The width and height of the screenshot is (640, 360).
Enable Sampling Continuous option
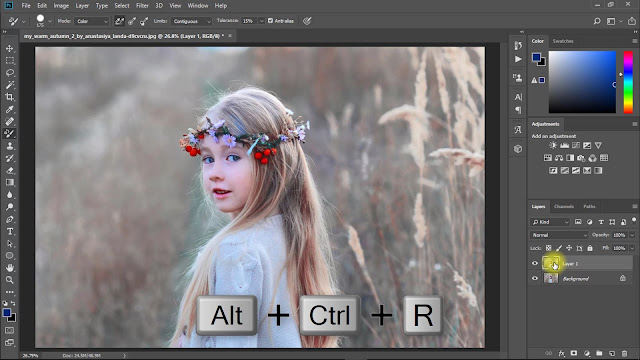120,21
